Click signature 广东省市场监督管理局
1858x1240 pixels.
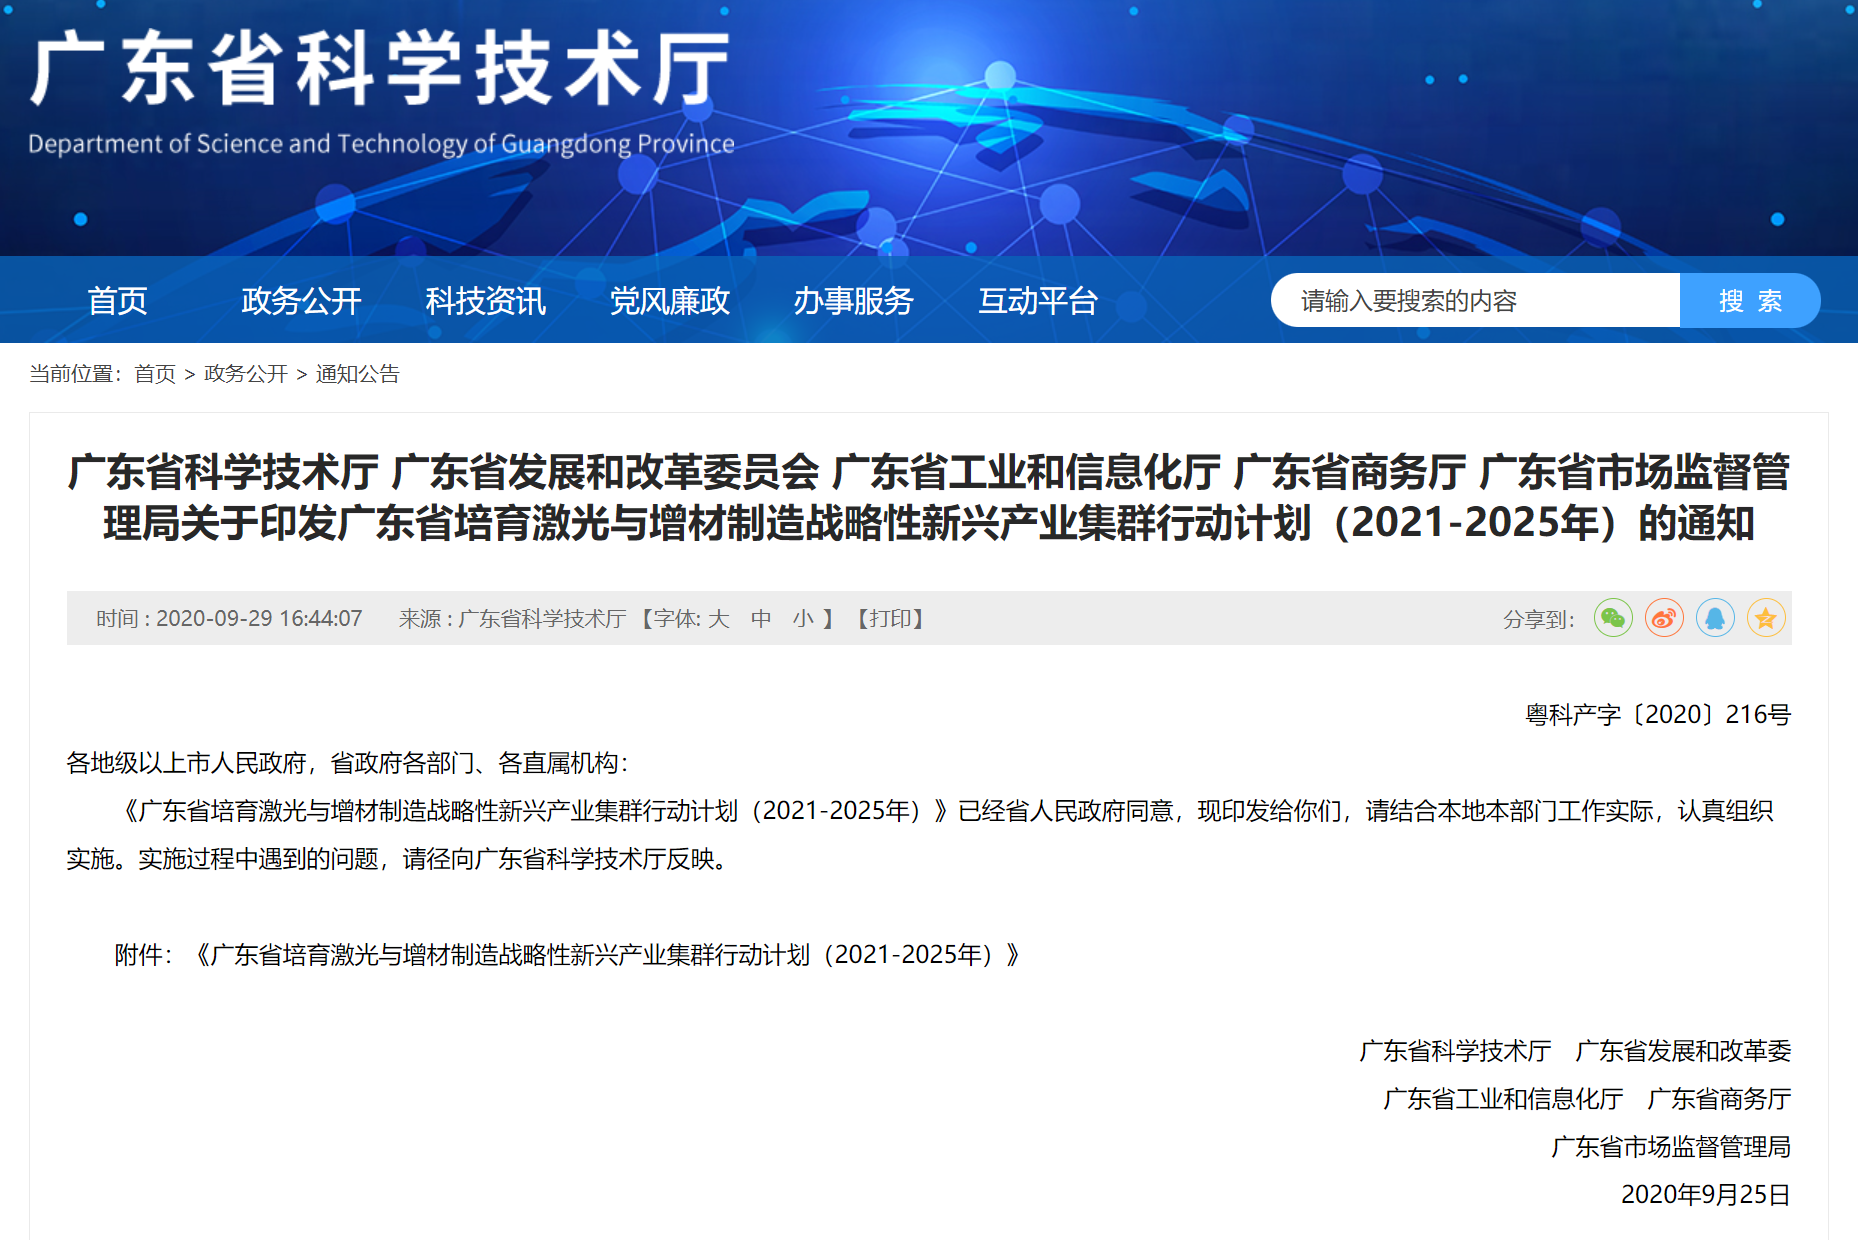(x=1671, y=1147)
